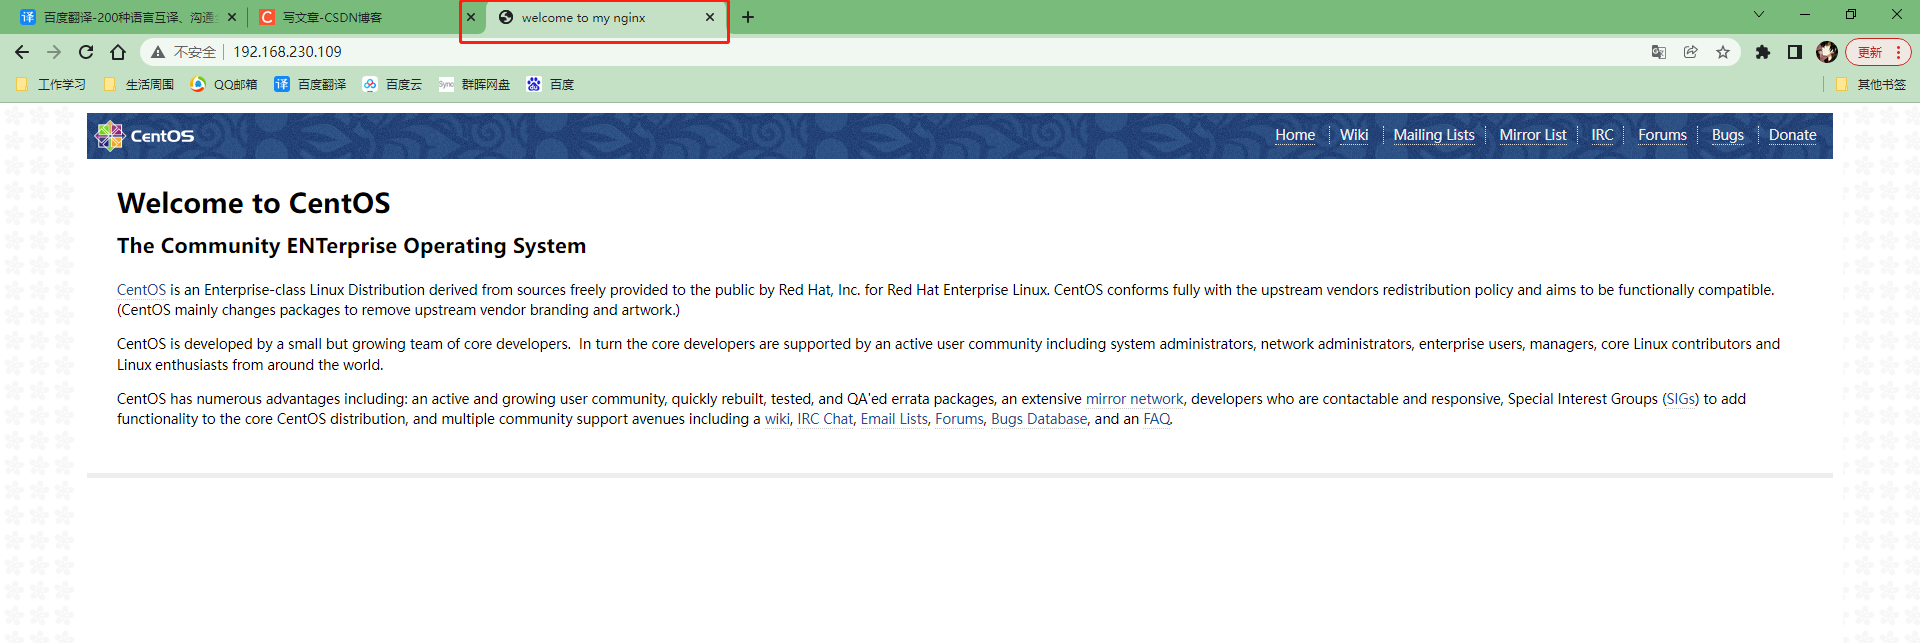Open the Donate header link
Screen dimensions: 1920x643
1792,135
